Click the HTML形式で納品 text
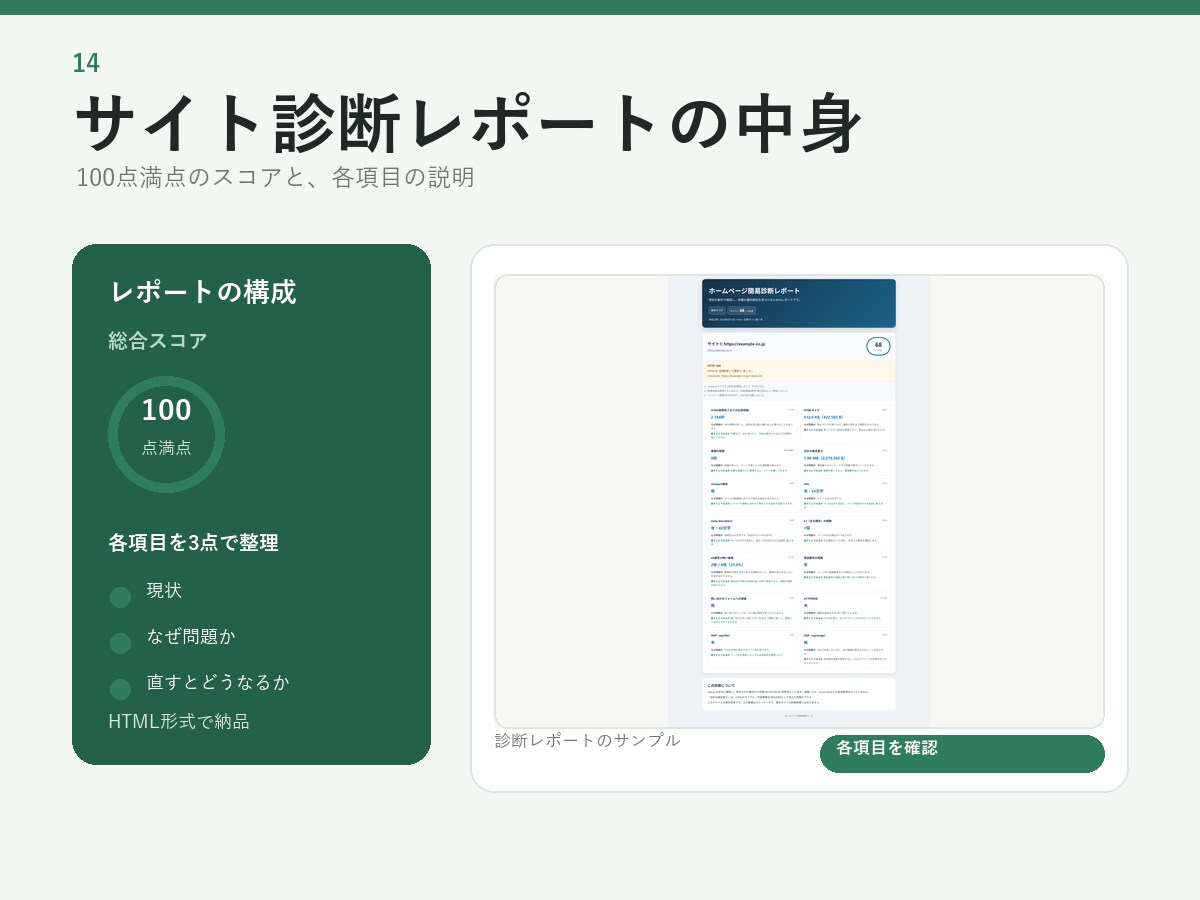 coord(179,721)
